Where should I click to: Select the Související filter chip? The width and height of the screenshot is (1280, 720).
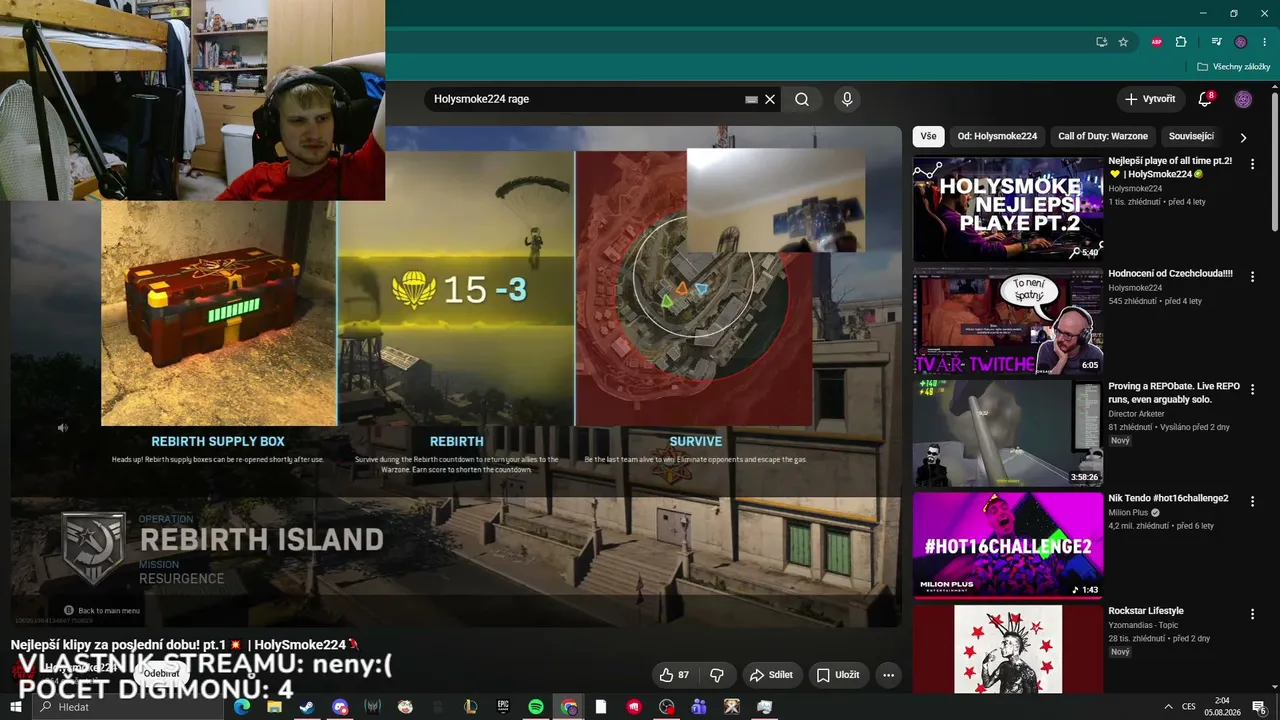coord(1191,136)
